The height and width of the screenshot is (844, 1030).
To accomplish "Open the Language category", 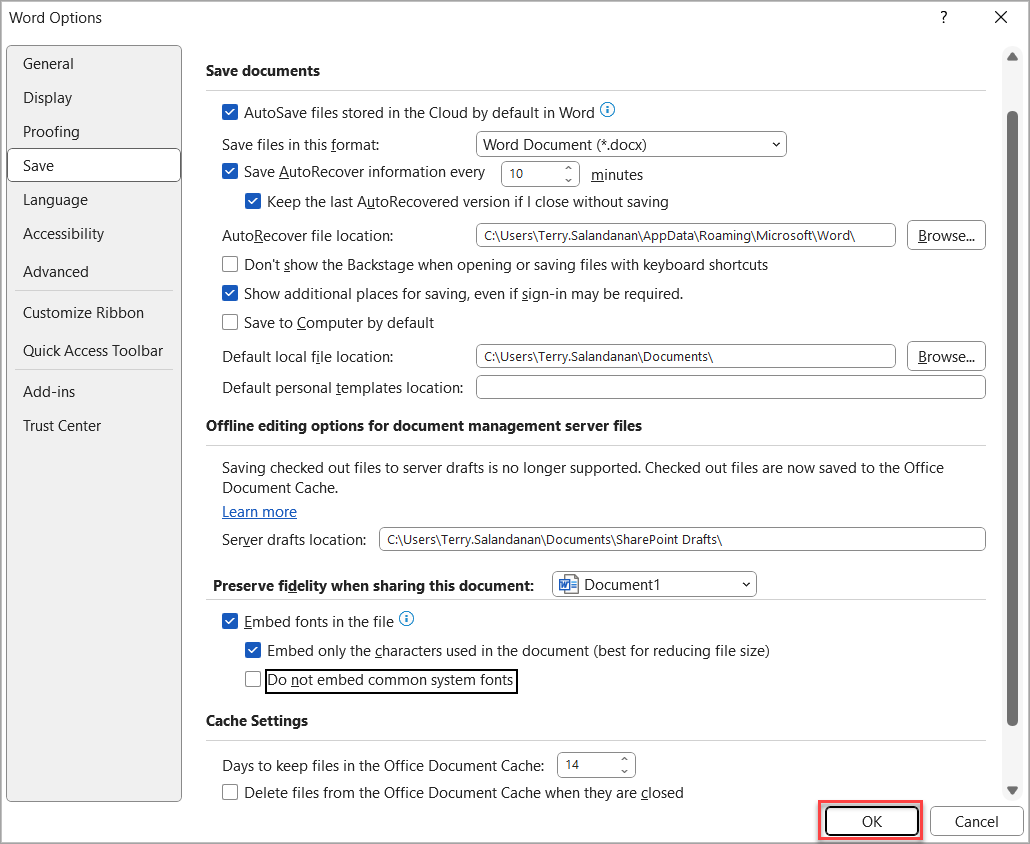I will (x=94, y=200).
